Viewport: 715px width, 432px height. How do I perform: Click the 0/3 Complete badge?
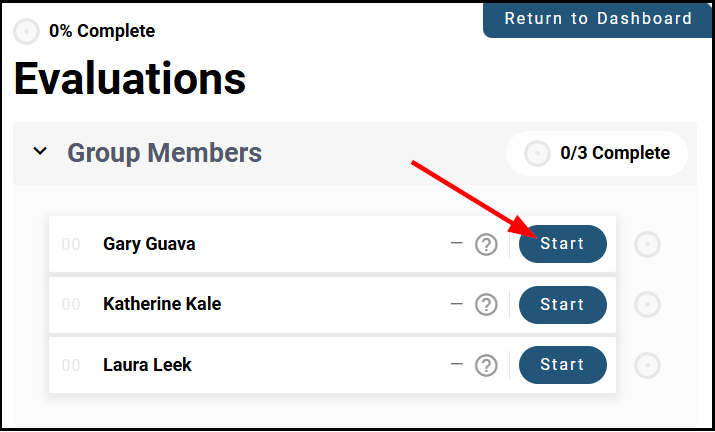pos(614,153)
